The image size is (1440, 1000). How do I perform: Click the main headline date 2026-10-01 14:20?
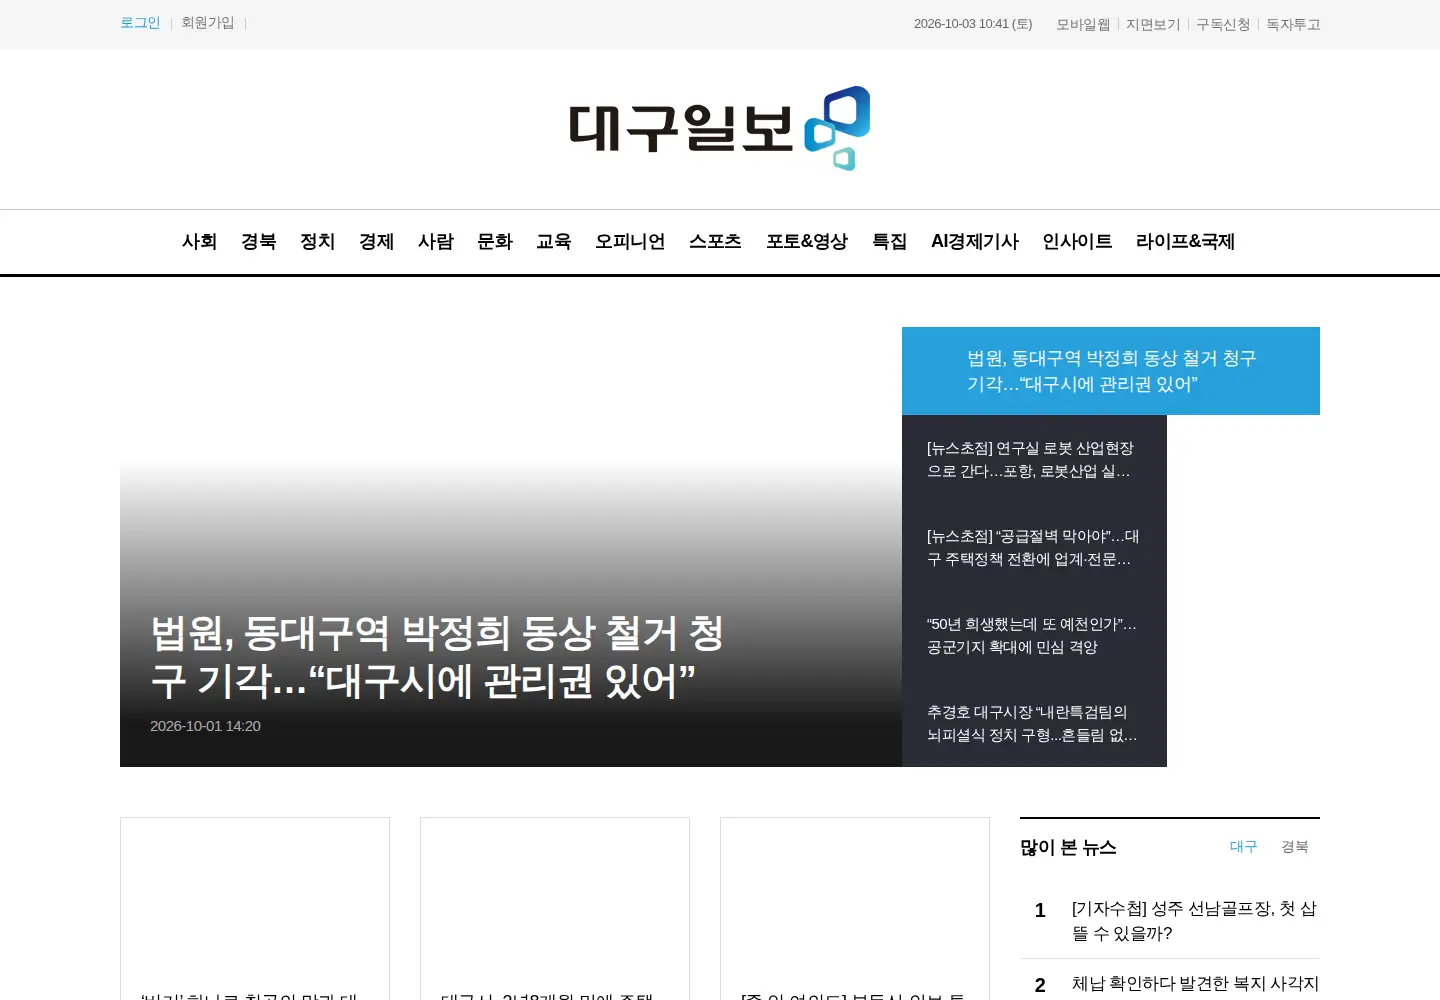tap(205, 726)
